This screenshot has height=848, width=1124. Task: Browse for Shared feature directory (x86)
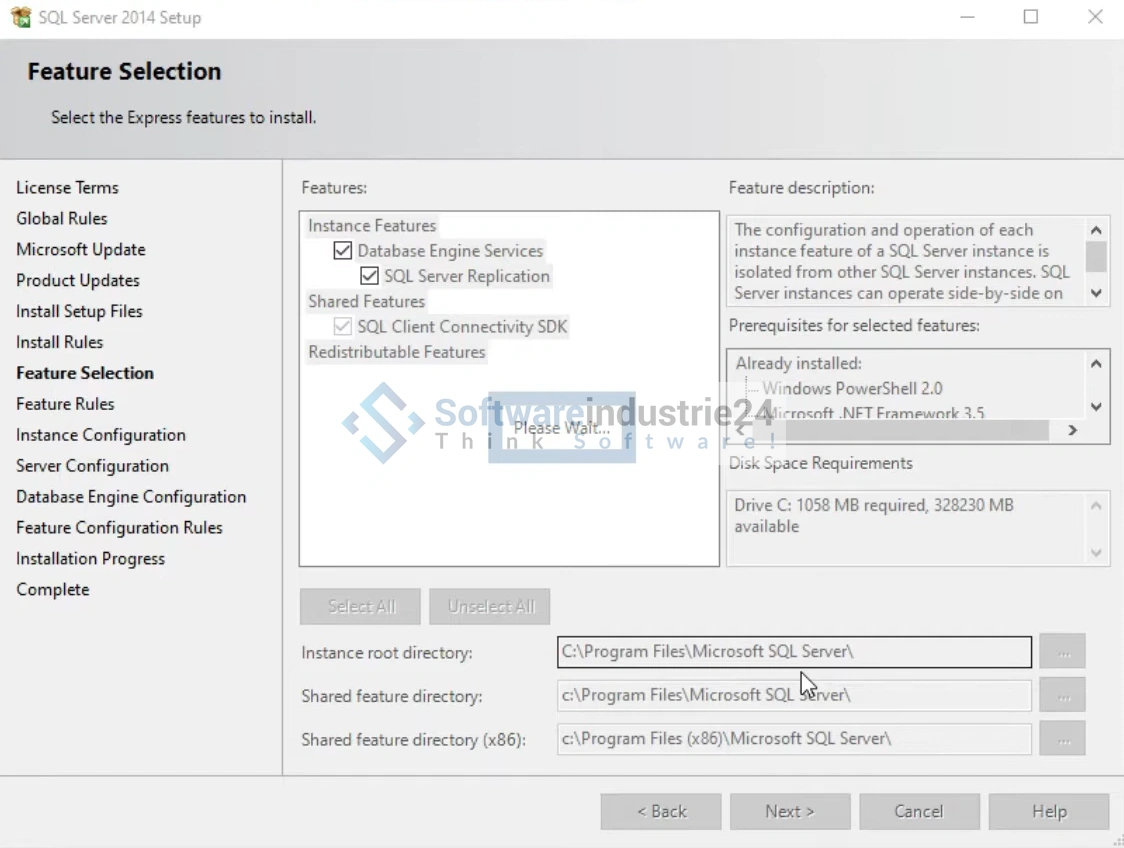(x=1062, y=739)
